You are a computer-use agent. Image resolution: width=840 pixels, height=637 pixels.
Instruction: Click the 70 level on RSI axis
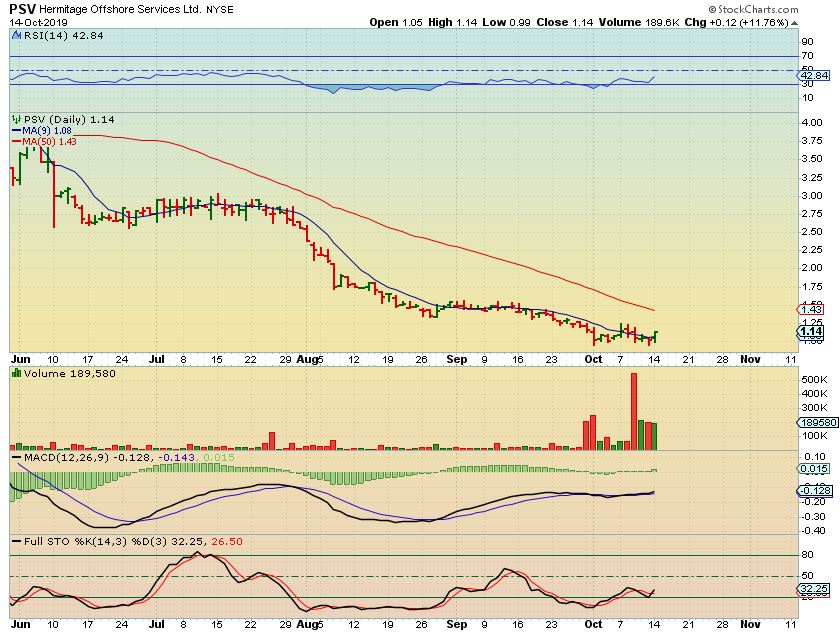click(807, 56)
